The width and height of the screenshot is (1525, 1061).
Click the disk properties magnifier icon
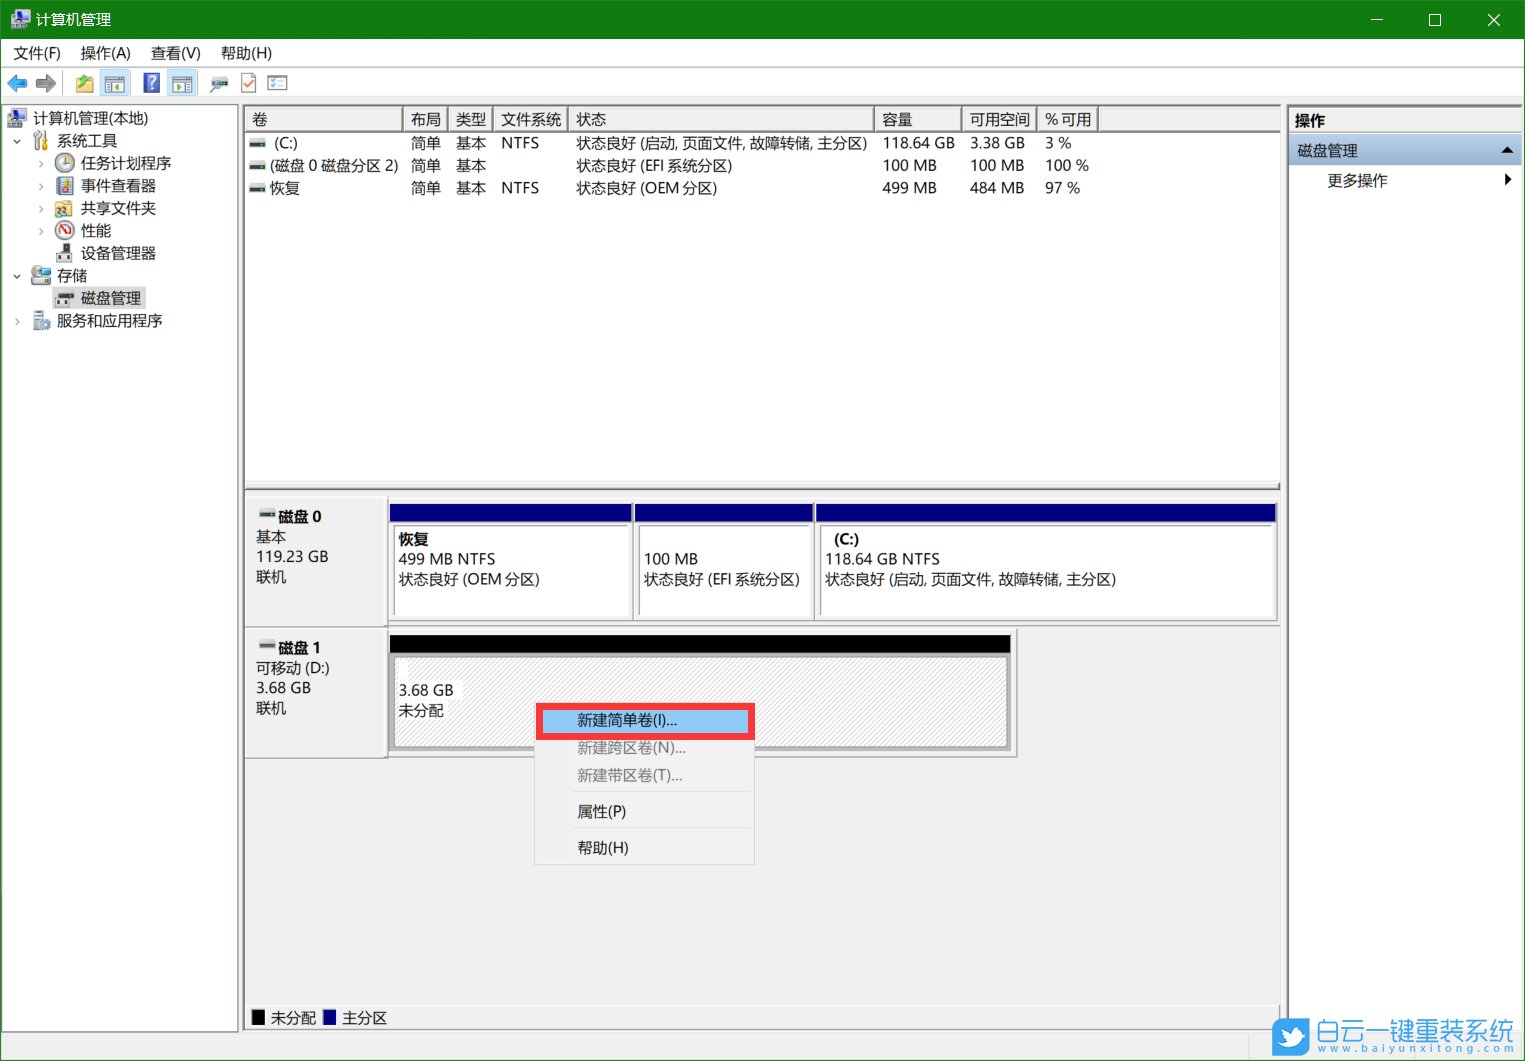point(219,83)
